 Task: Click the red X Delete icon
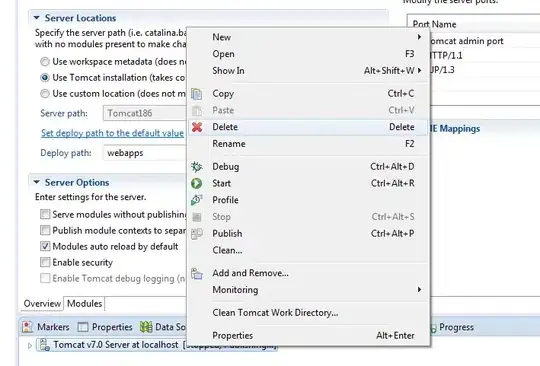197,127
